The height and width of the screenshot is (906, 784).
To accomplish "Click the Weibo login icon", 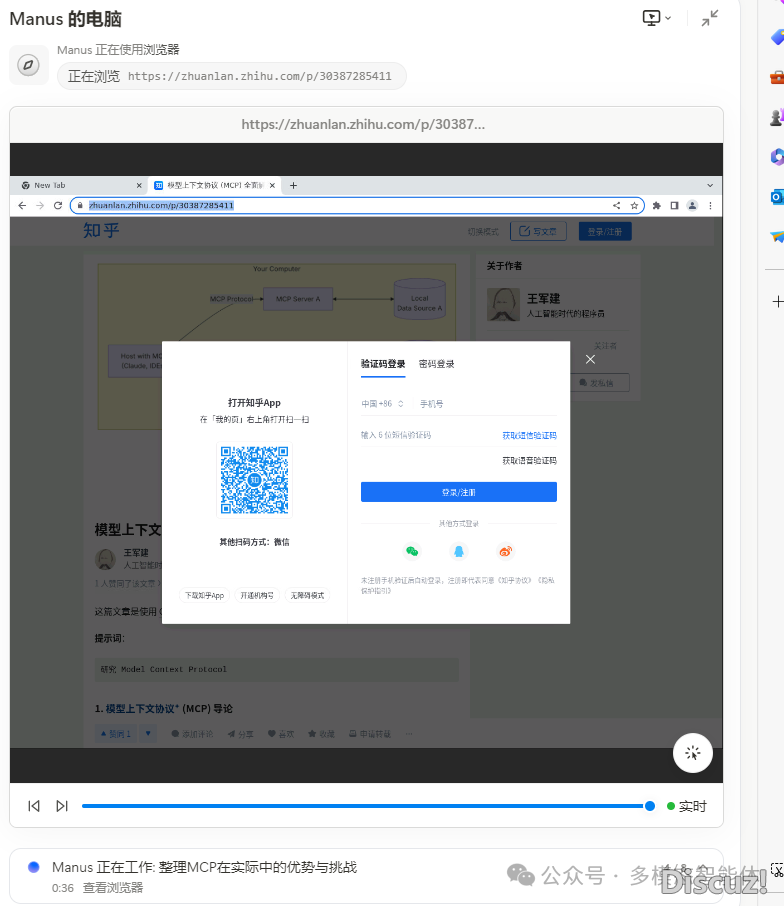I will (505, 551).
